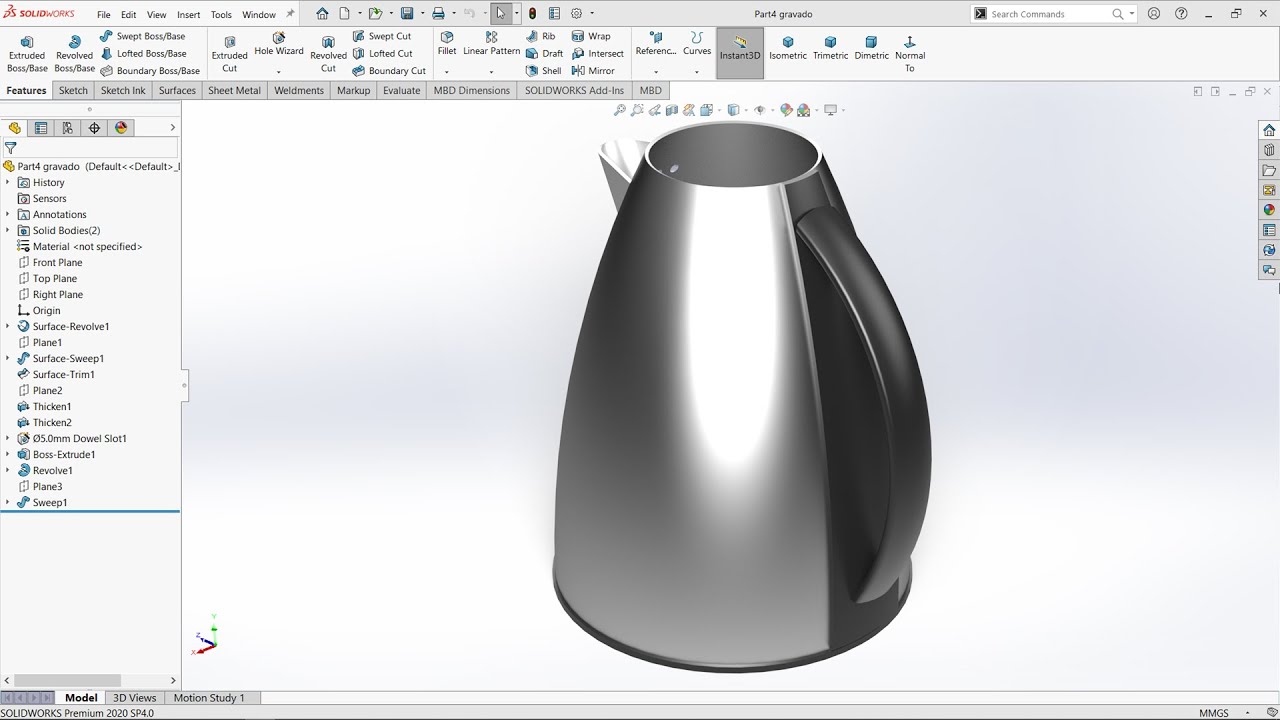Viewport: 1280px width, 720px height.
Task: Open the File menu
Action: 103,15
